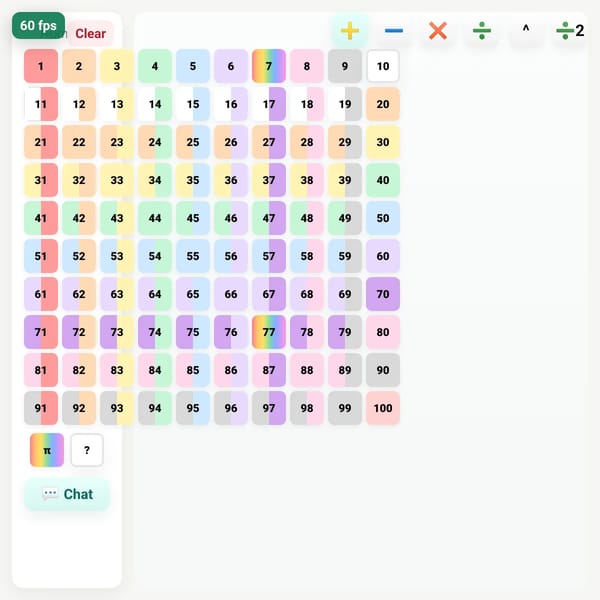
Task: Choose the yellow number 3 tile
Action: coord(117,66)
